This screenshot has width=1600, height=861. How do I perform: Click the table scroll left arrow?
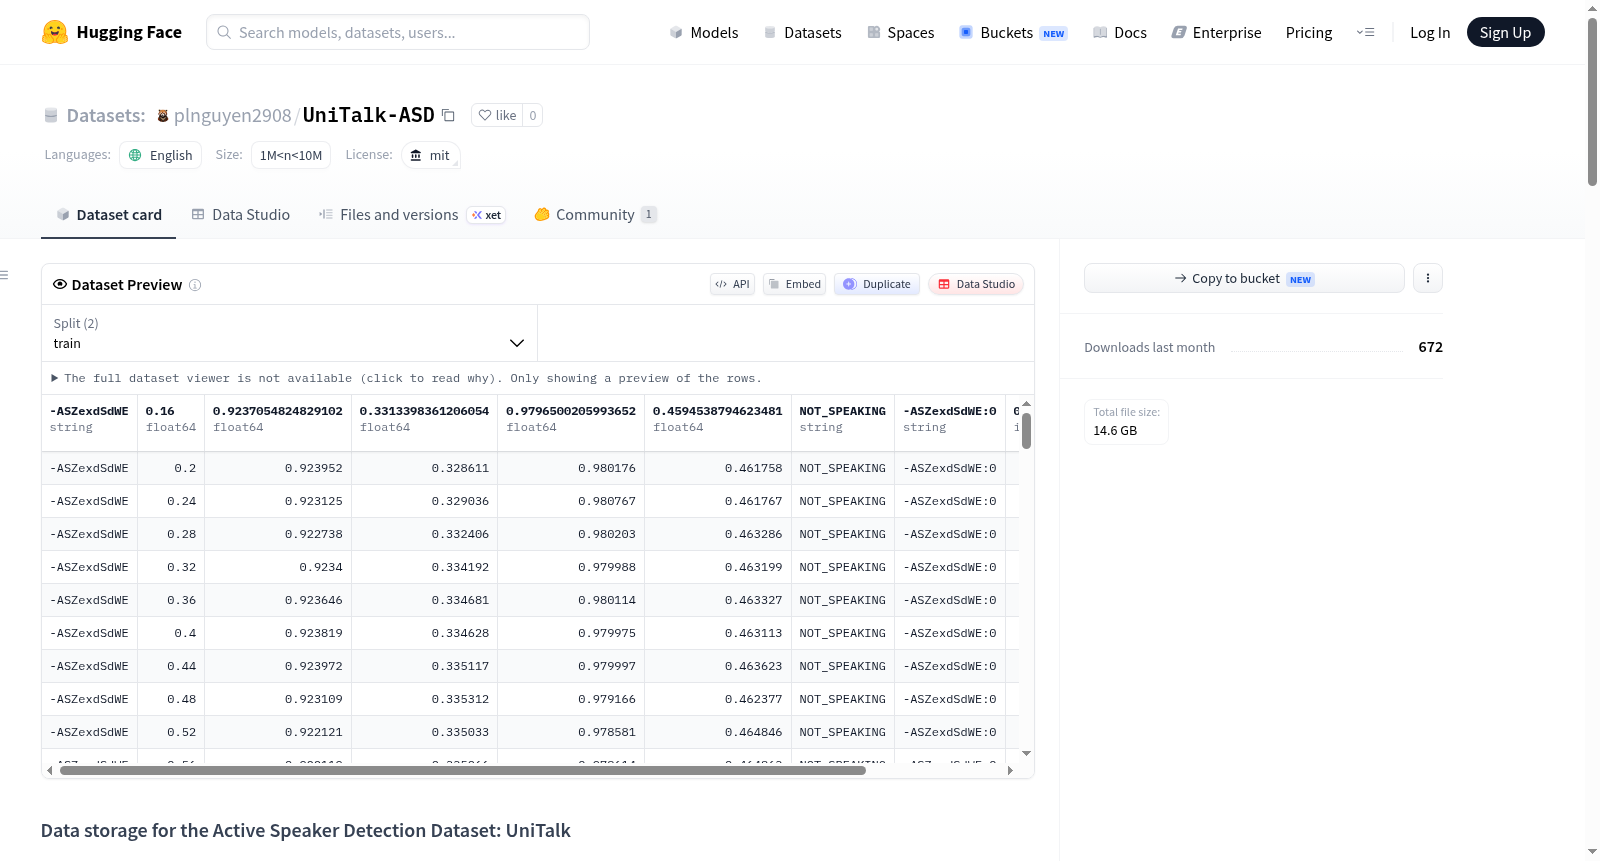tap(50, 770)
